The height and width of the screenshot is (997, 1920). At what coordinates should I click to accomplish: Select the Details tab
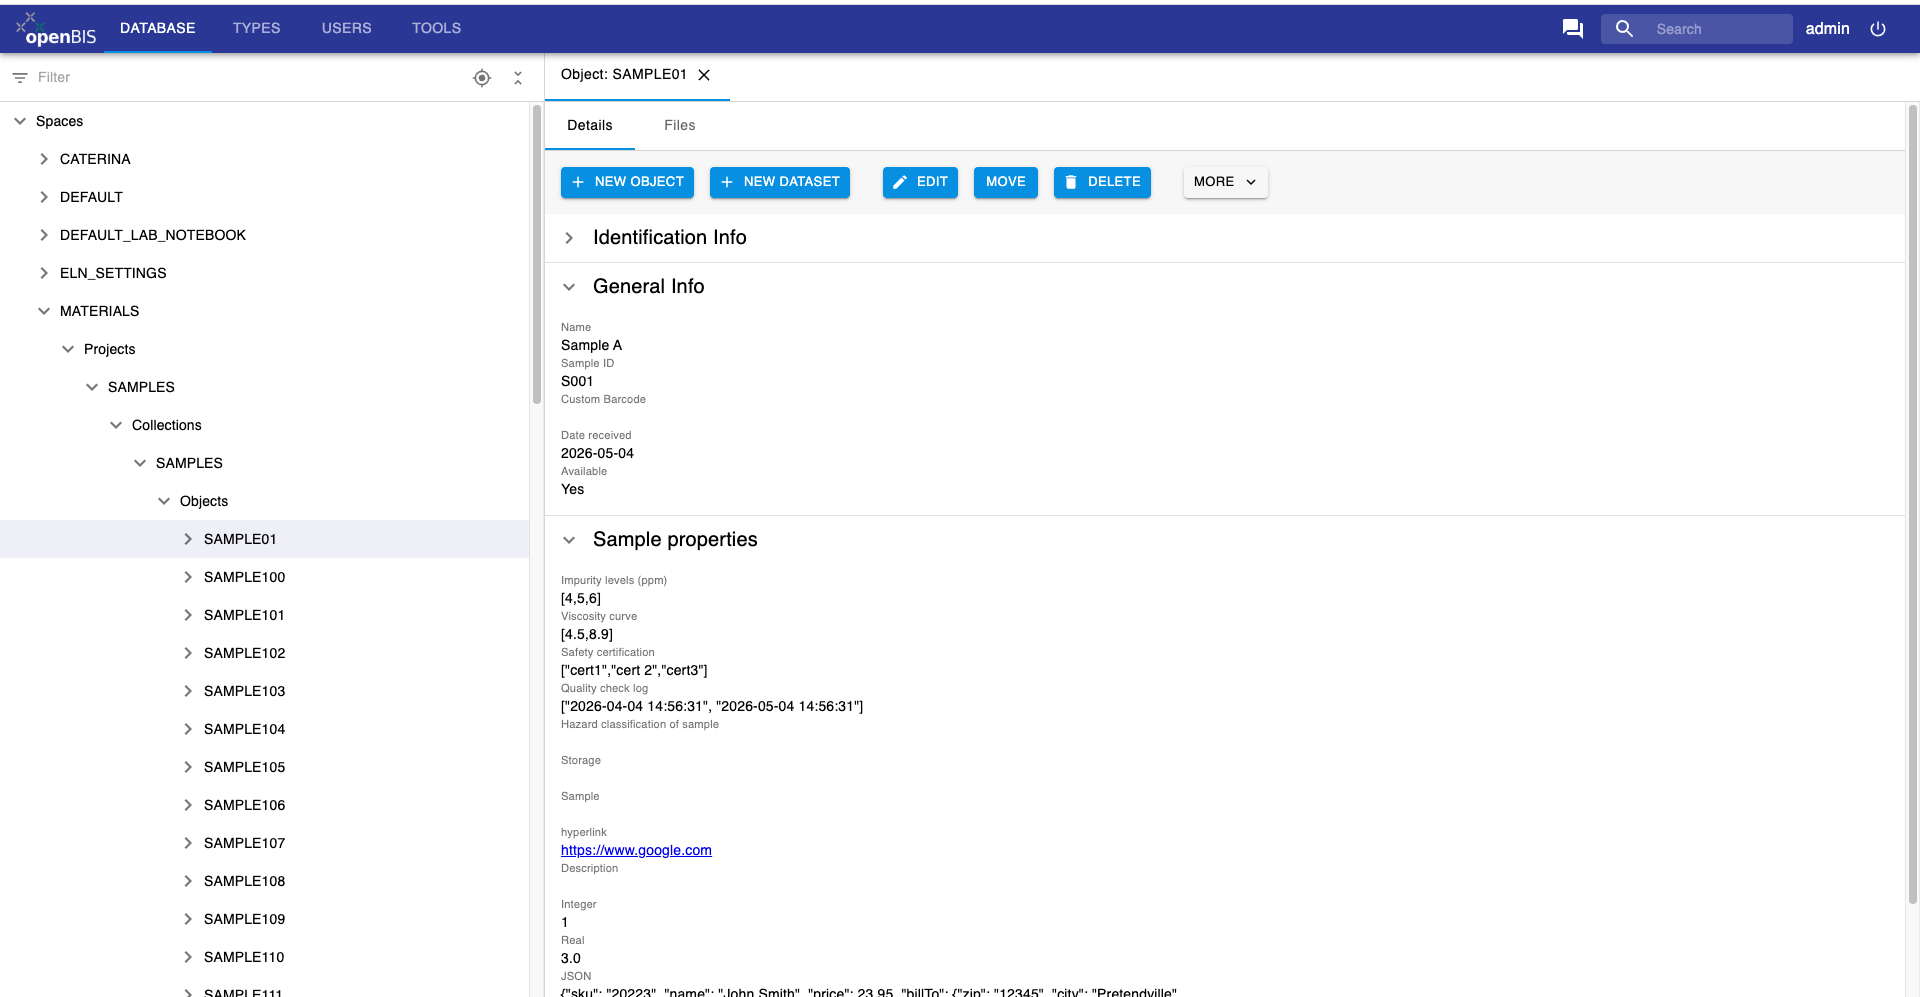coord(590,126)
